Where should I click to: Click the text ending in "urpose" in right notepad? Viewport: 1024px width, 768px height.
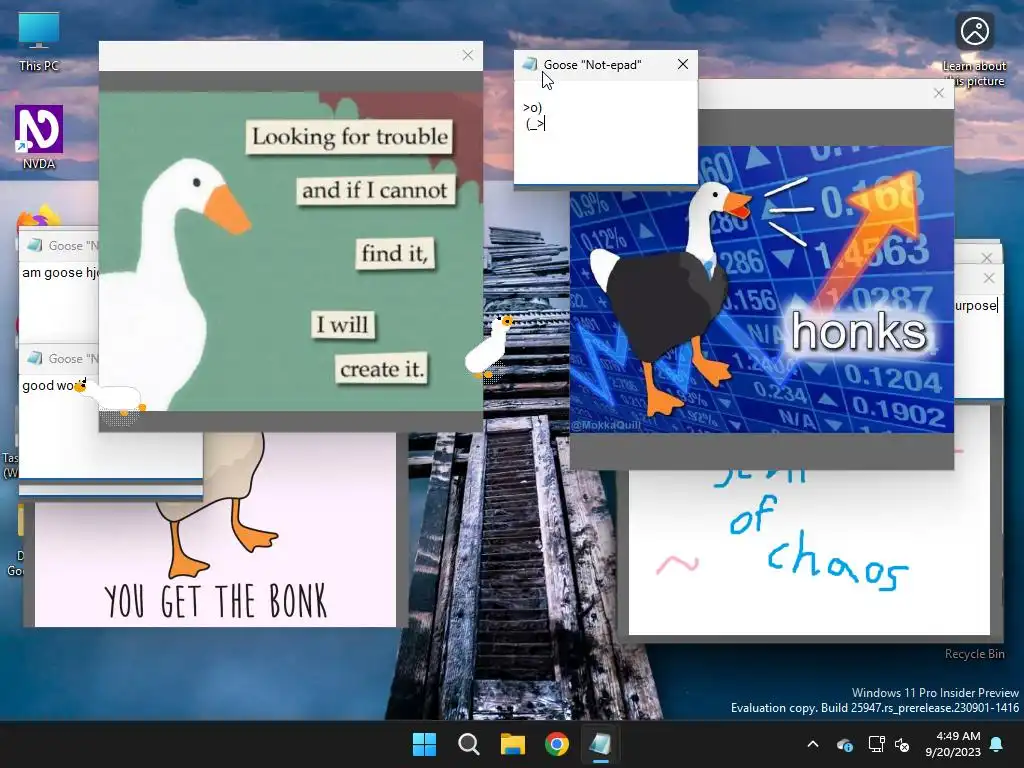976,305
